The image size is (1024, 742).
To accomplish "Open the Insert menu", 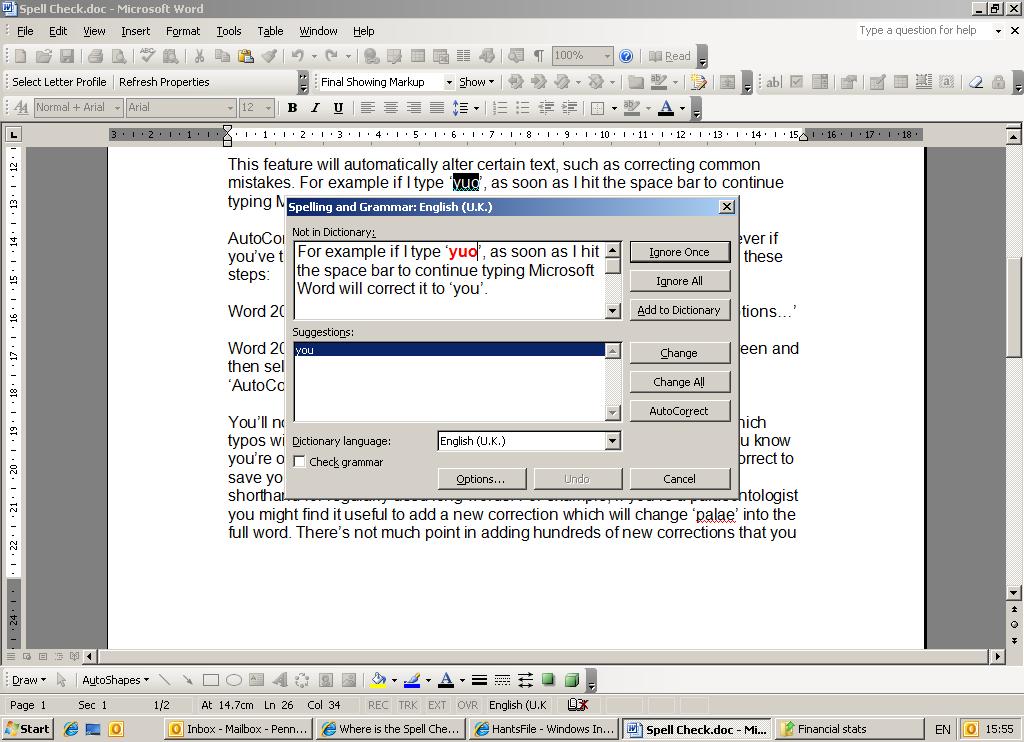I will click(x=135, y=31).
